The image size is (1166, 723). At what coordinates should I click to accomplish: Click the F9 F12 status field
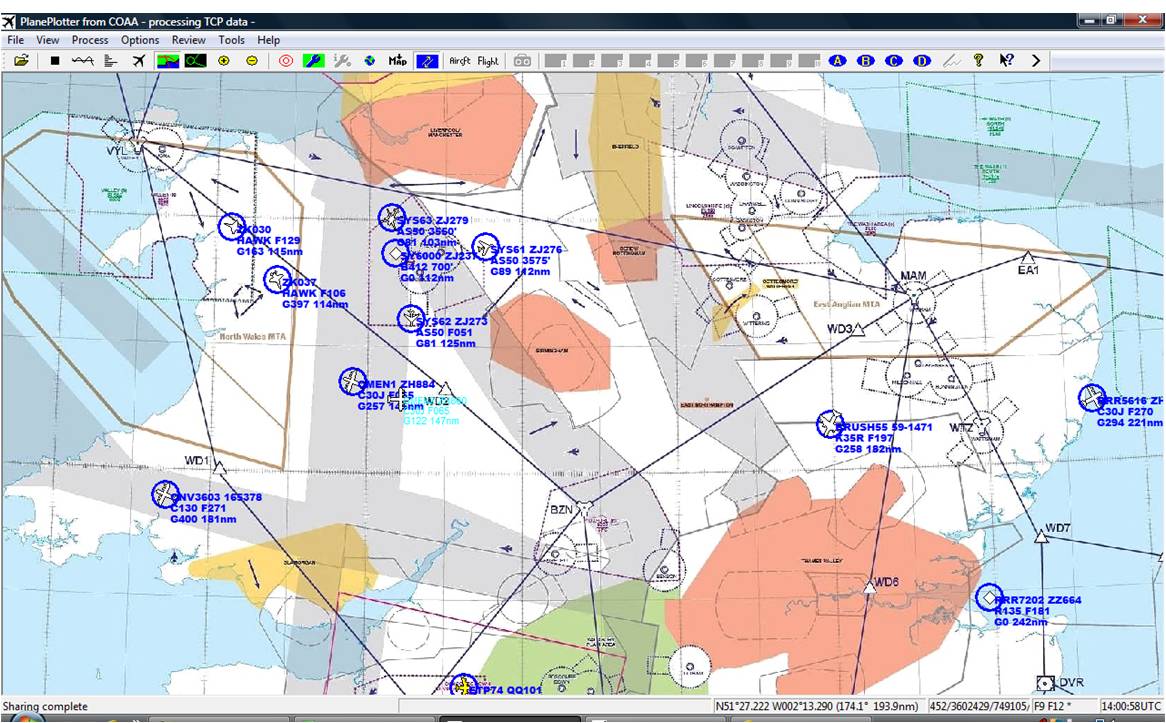point(1052,706)
